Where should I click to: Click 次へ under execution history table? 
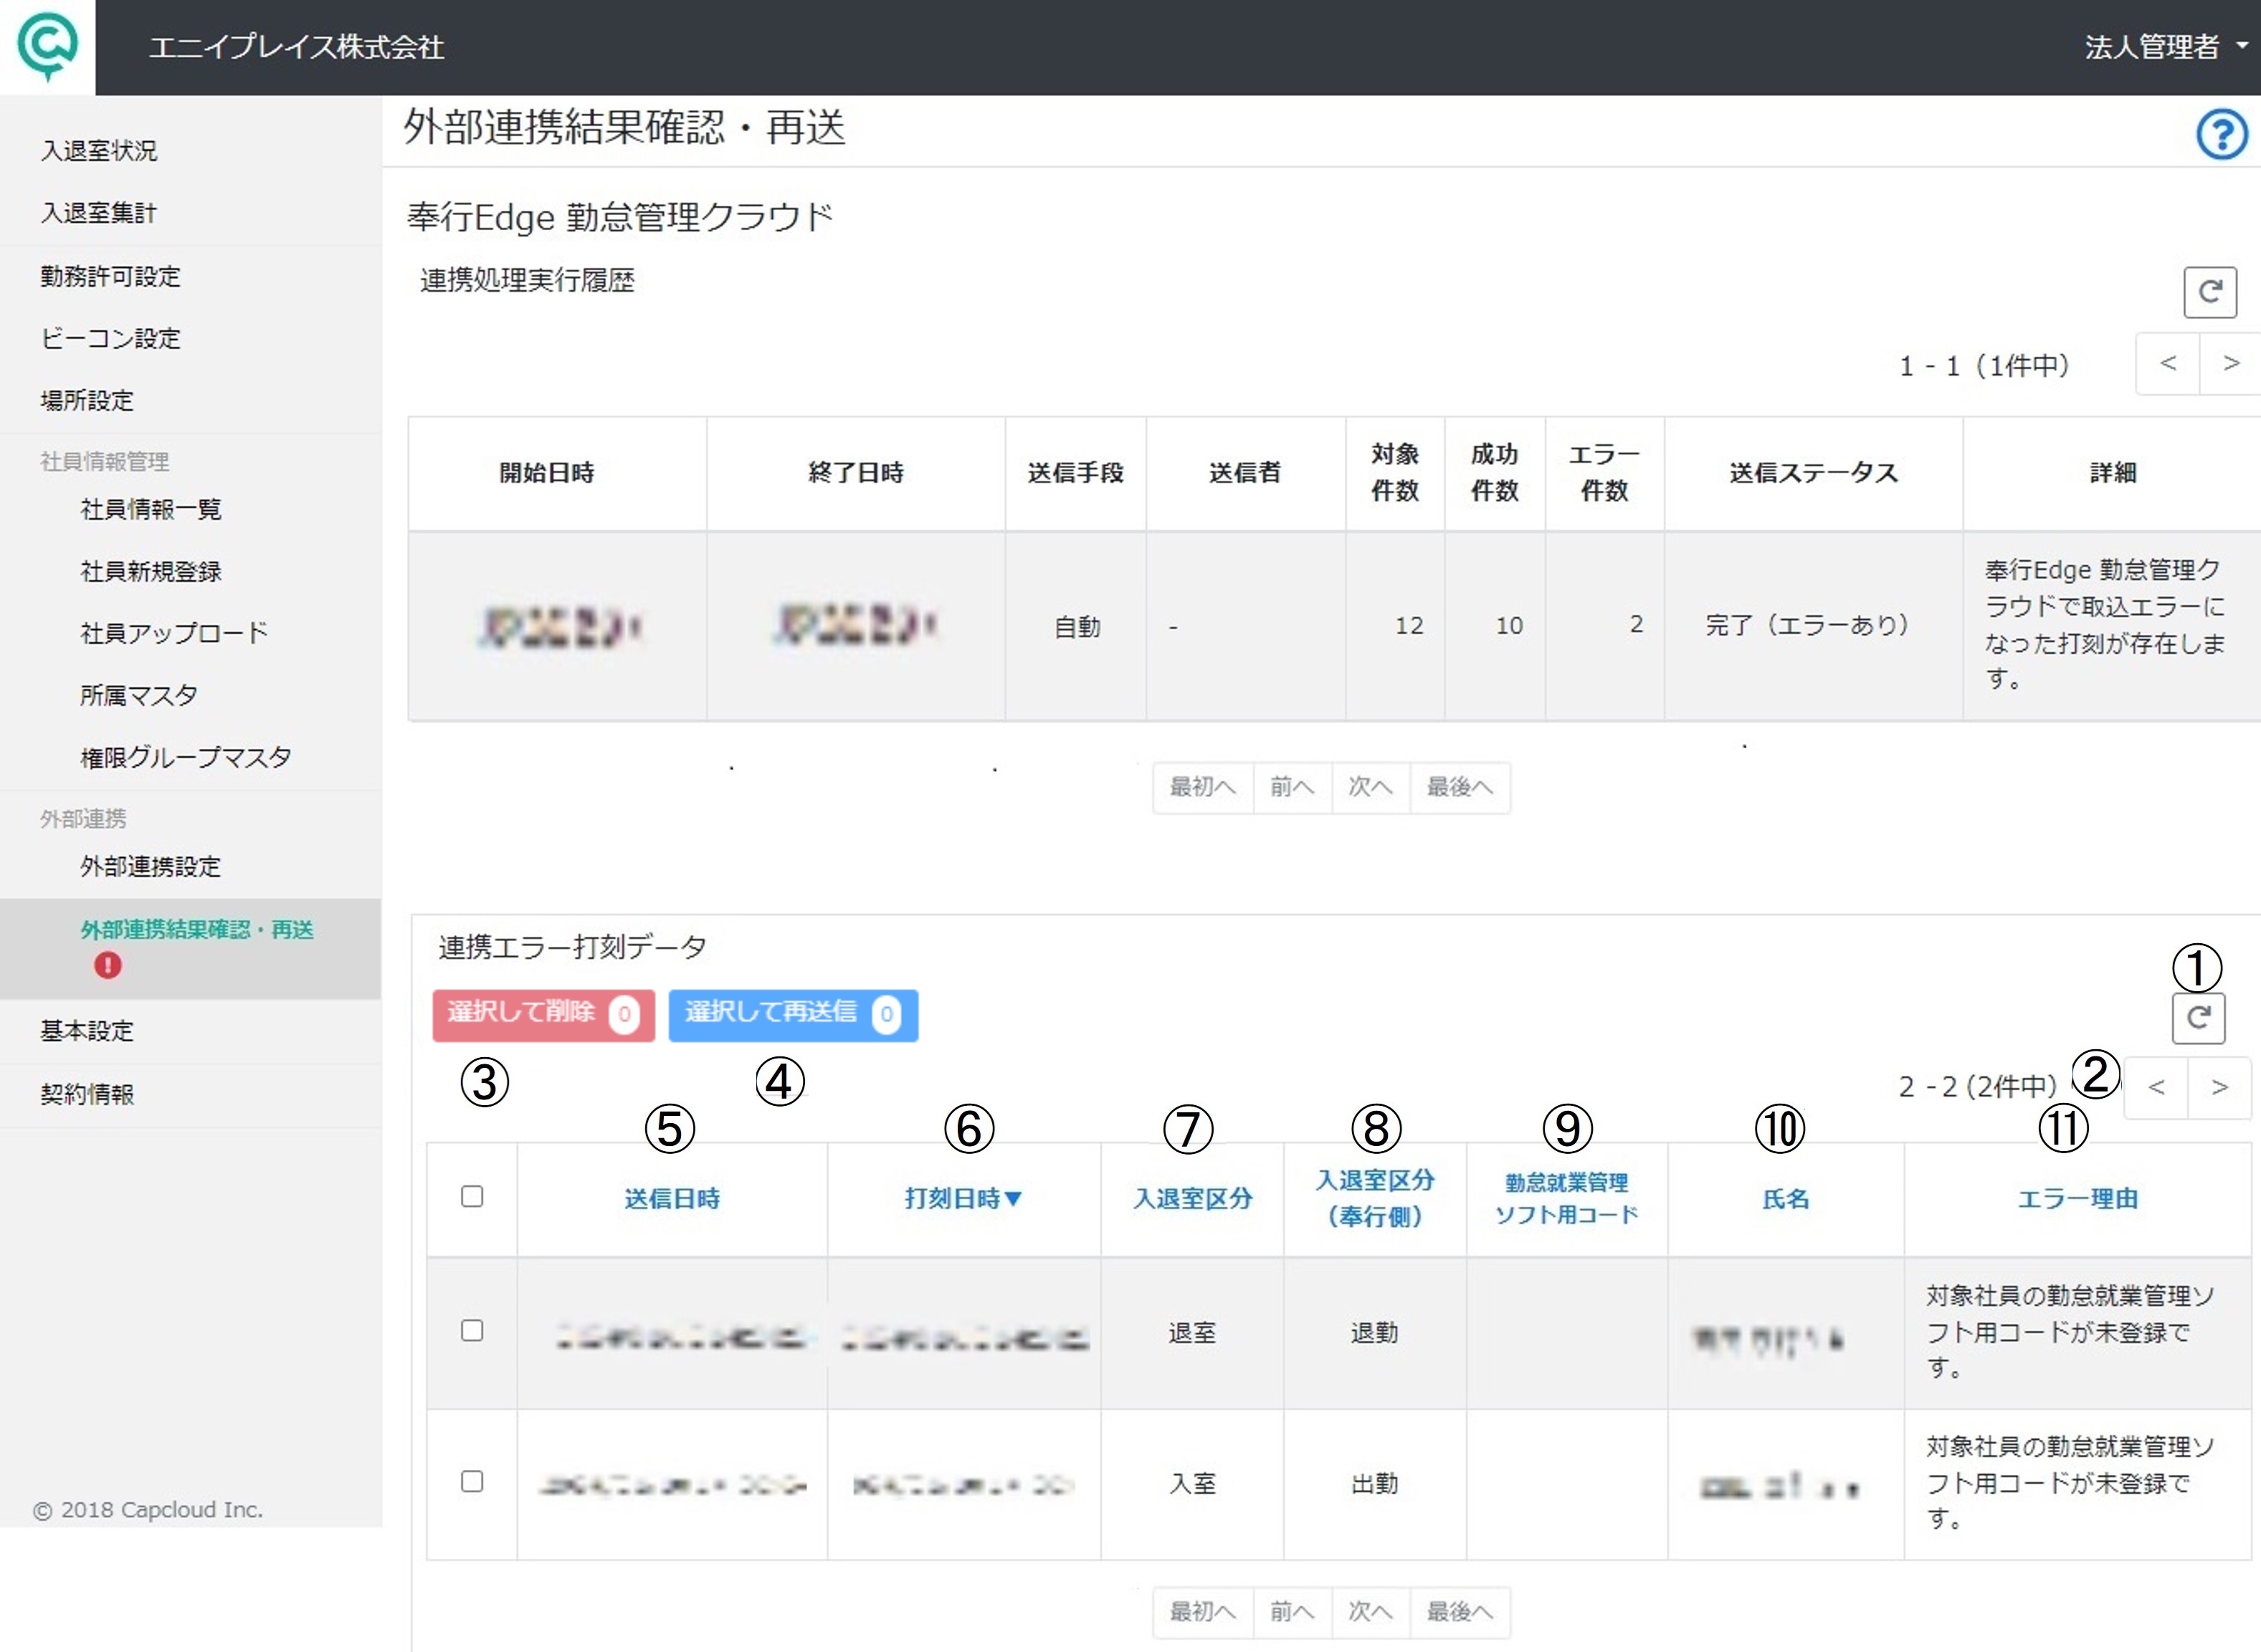coord(1370,787)
